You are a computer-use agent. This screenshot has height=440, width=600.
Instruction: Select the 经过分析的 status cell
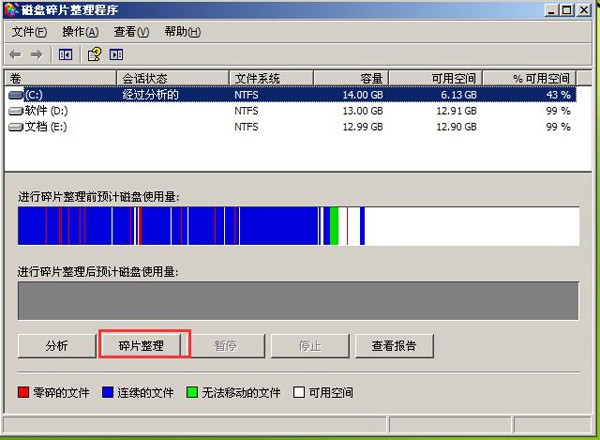(x=150, y=95)
